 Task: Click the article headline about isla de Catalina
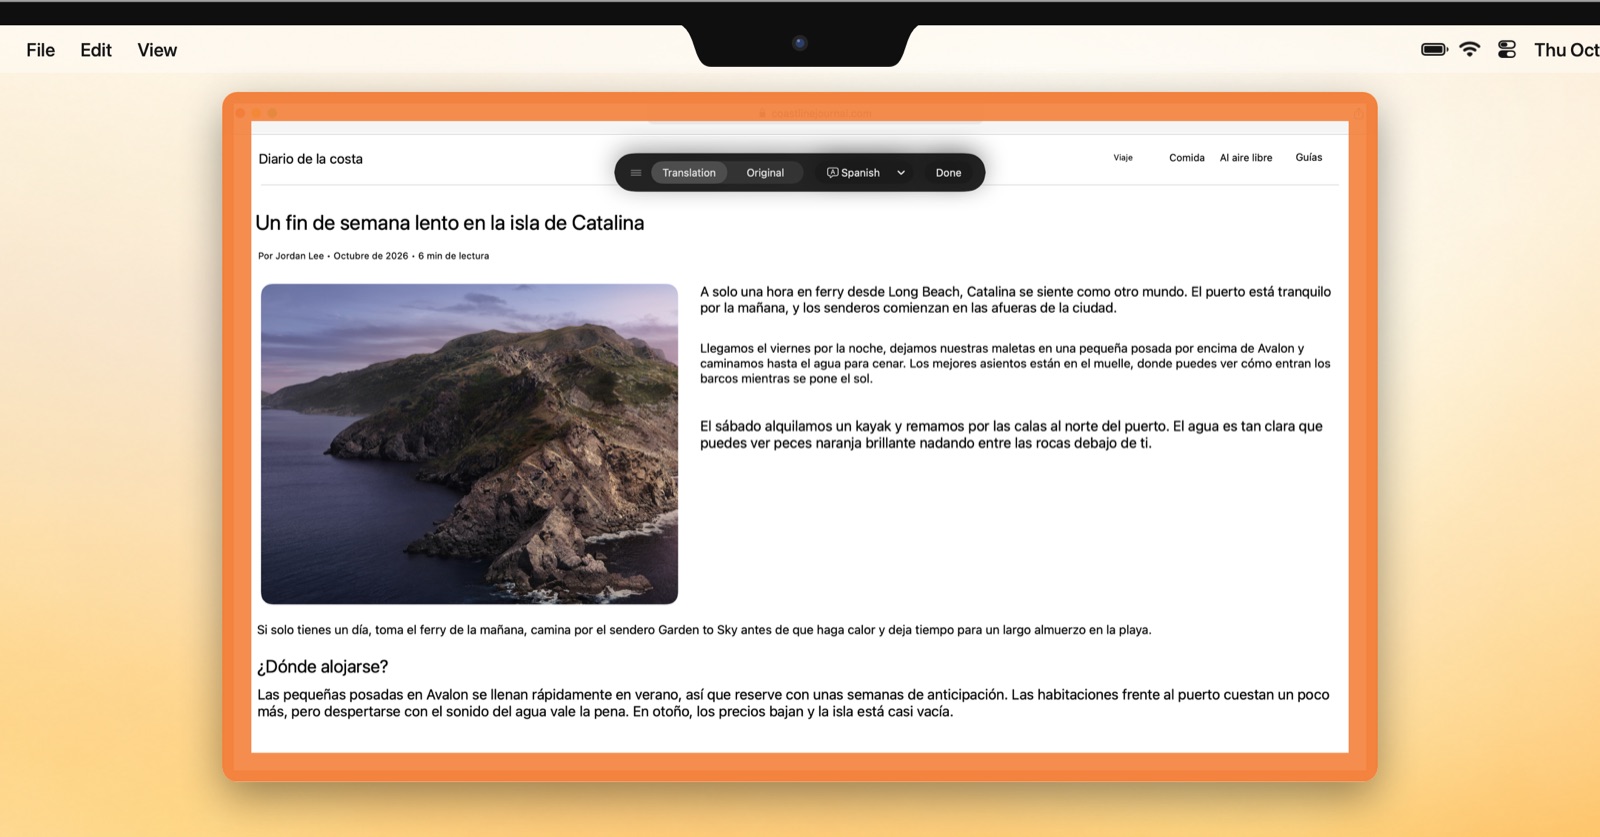(450, 223)
